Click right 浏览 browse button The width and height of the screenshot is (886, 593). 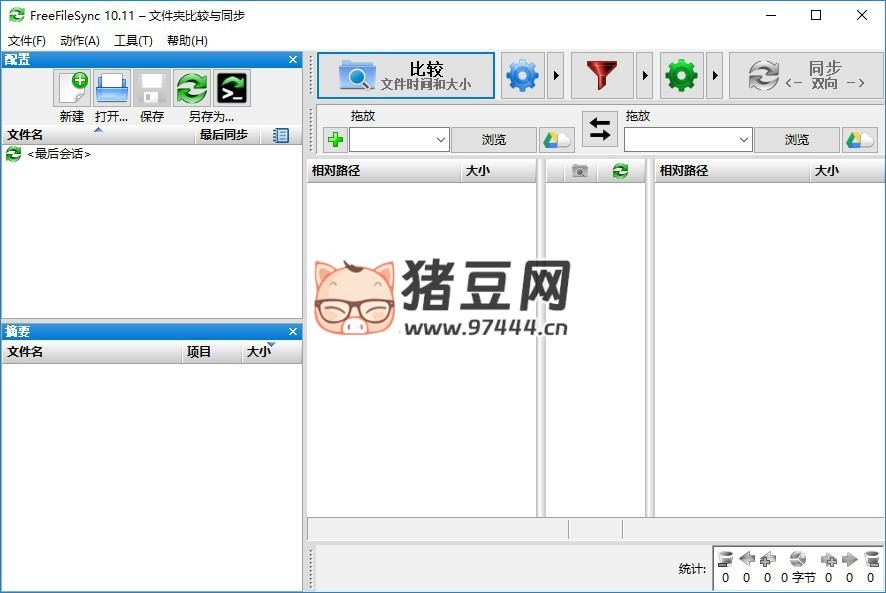(797, 140)
